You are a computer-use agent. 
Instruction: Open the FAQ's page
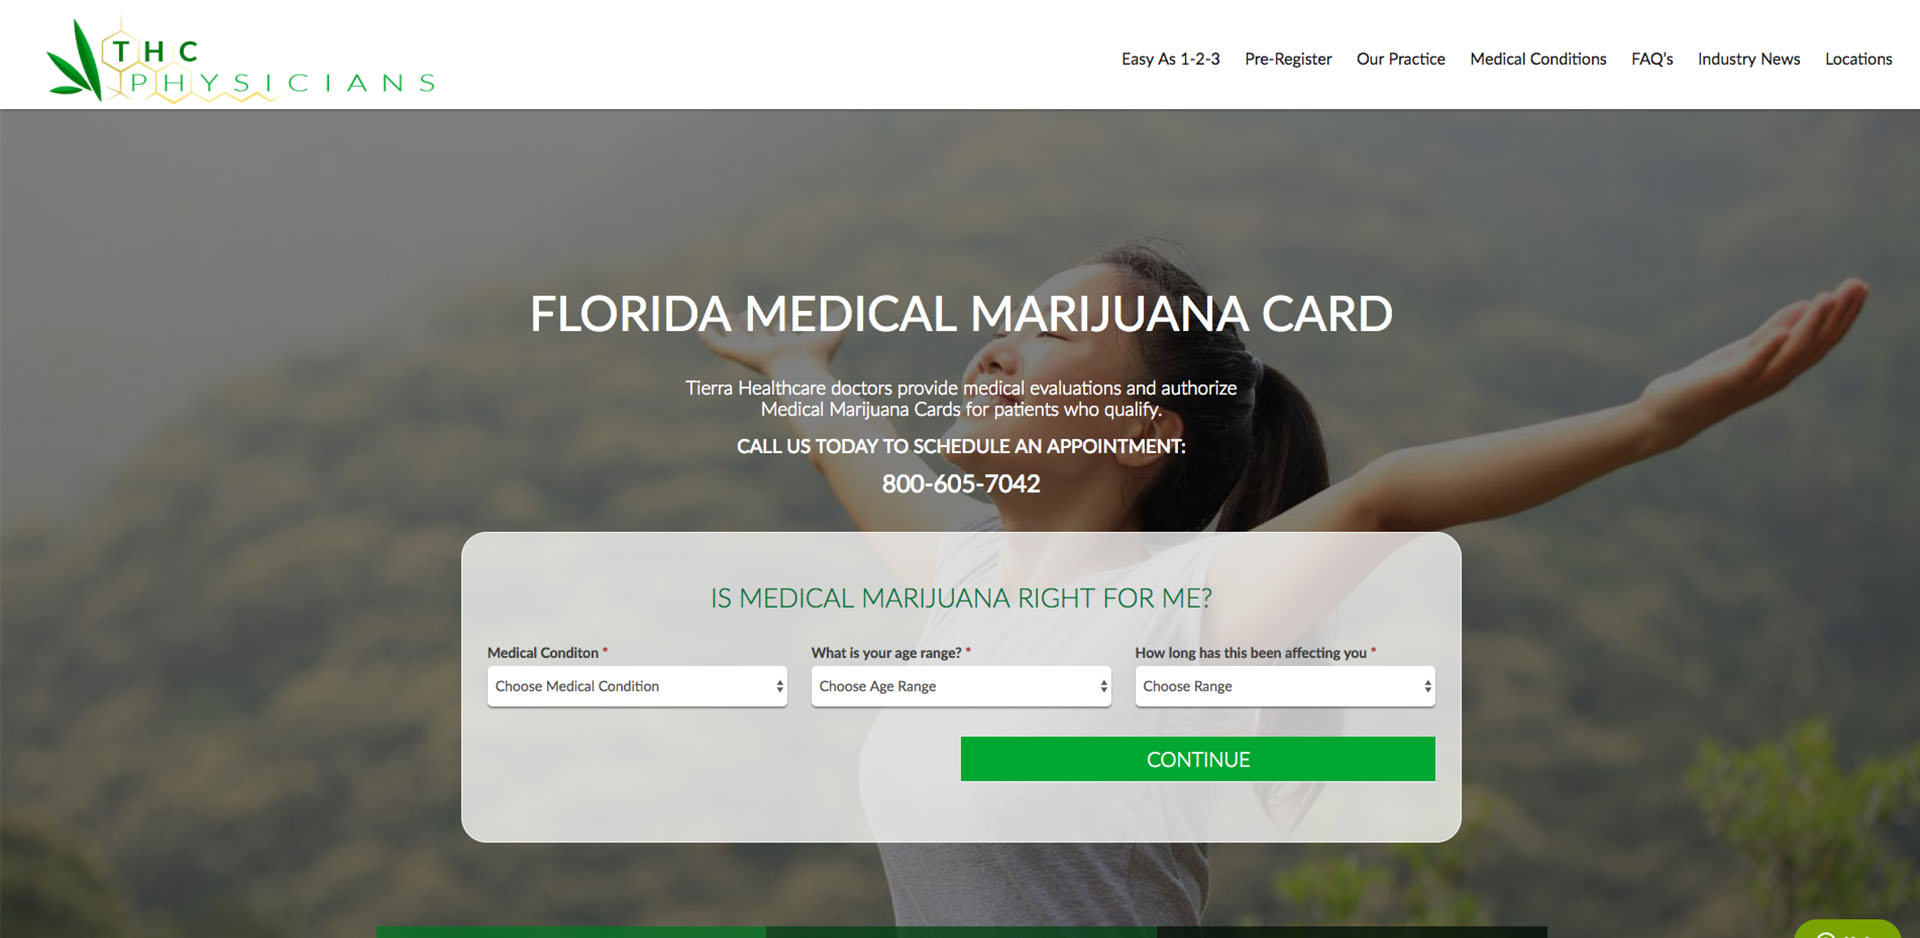(1652, 59)
